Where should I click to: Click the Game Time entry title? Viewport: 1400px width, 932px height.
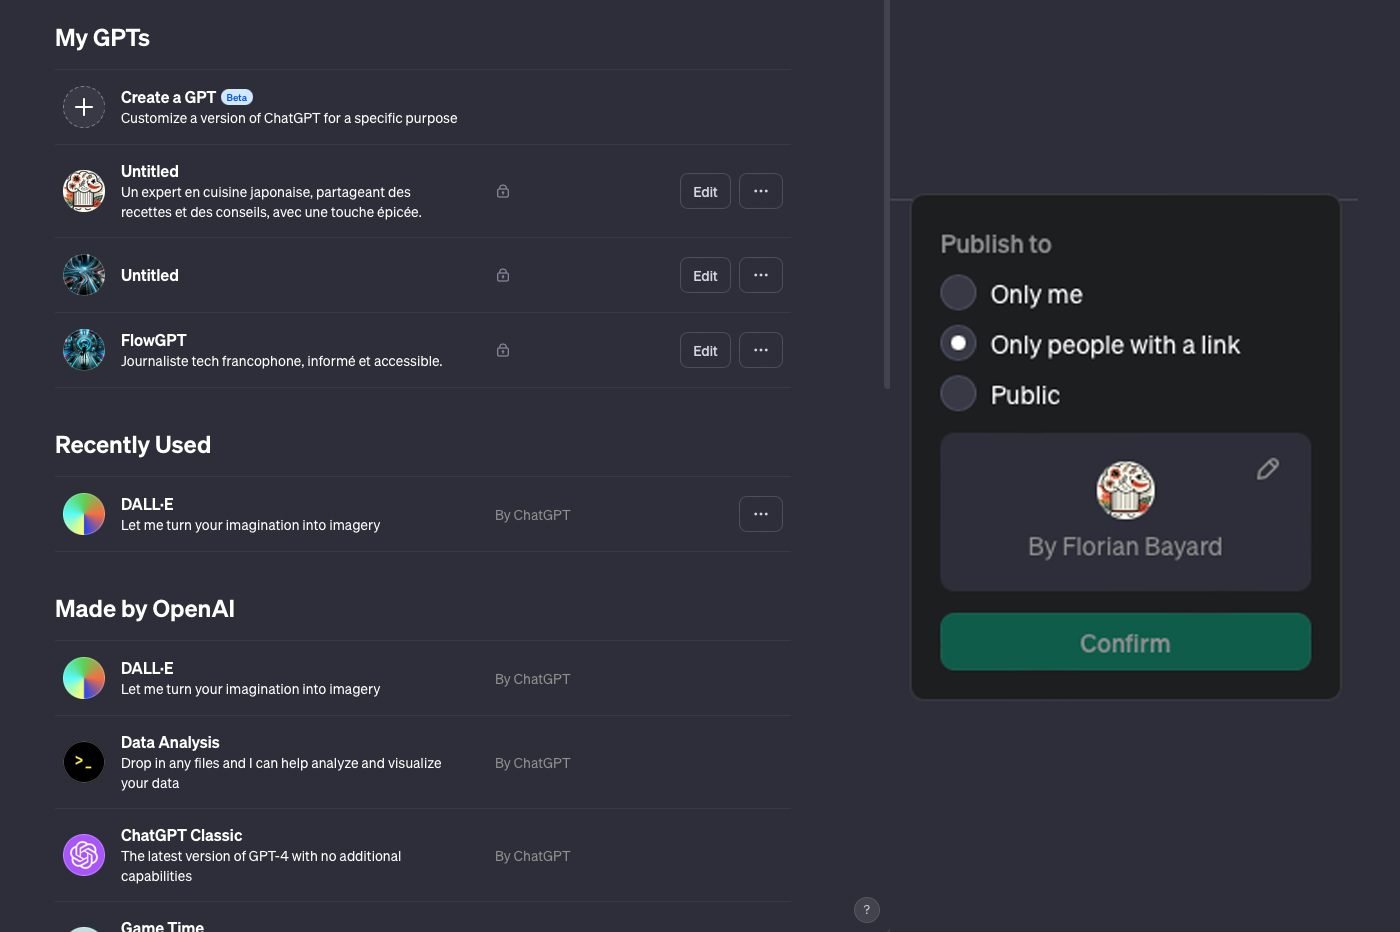point(162,926)
